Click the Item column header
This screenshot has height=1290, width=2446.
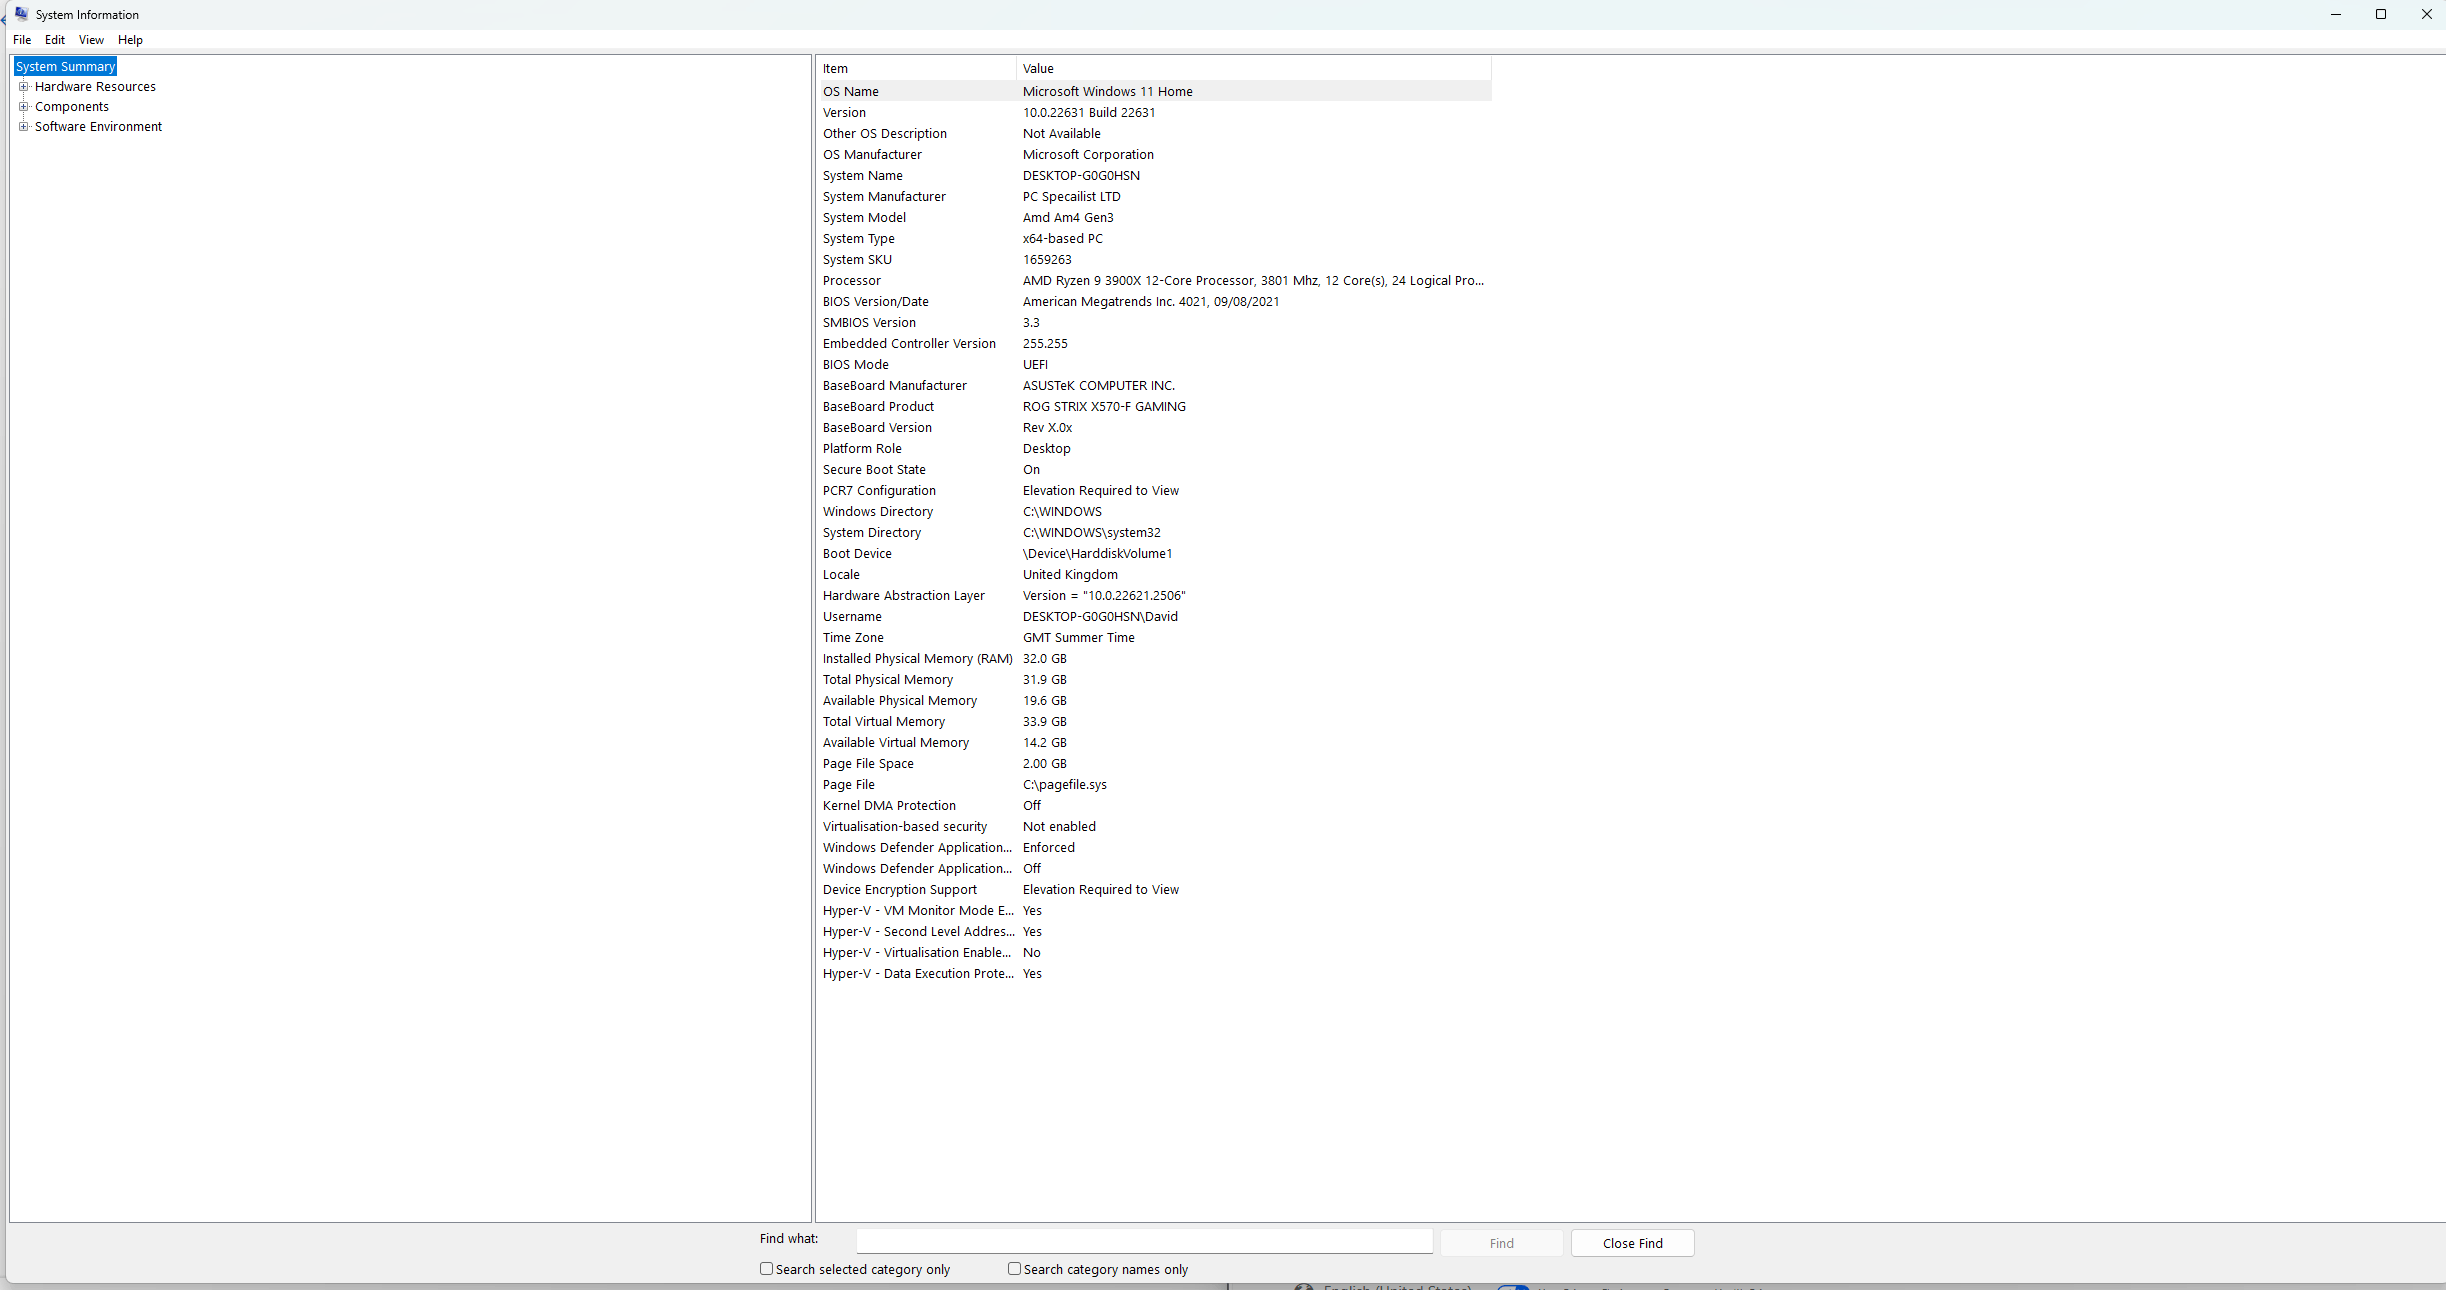[x=916, y=68]
